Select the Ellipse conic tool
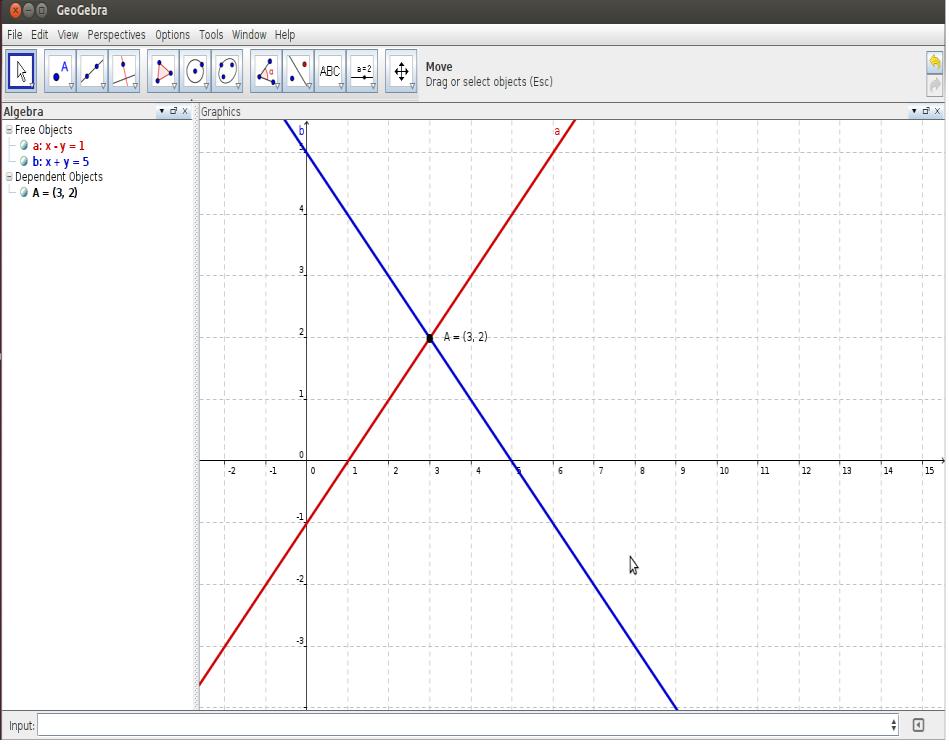This screenshot has width=949, height=744. 228,71
